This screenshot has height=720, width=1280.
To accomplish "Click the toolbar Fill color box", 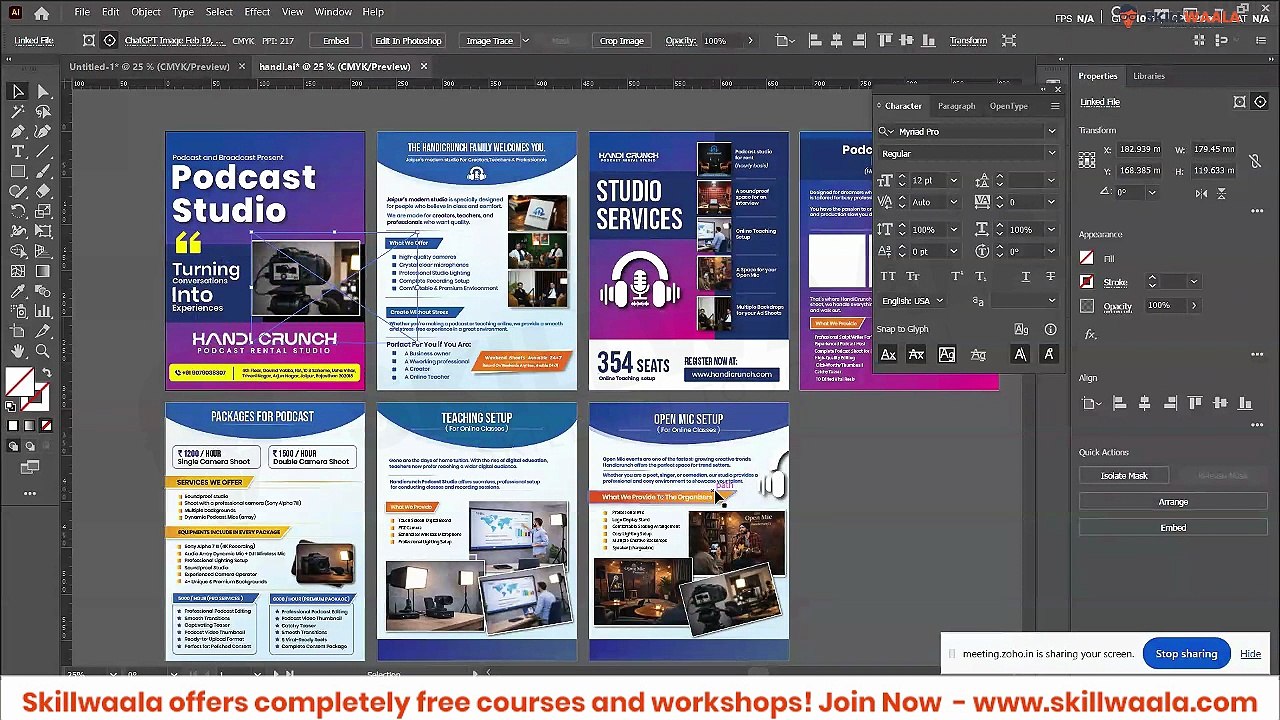I will [x=19, y=383].
